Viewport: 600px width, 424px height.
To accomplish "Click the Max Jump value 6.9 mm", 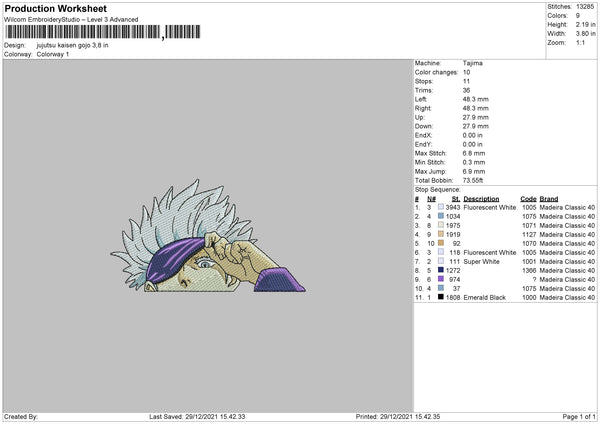I will [474, 171].
